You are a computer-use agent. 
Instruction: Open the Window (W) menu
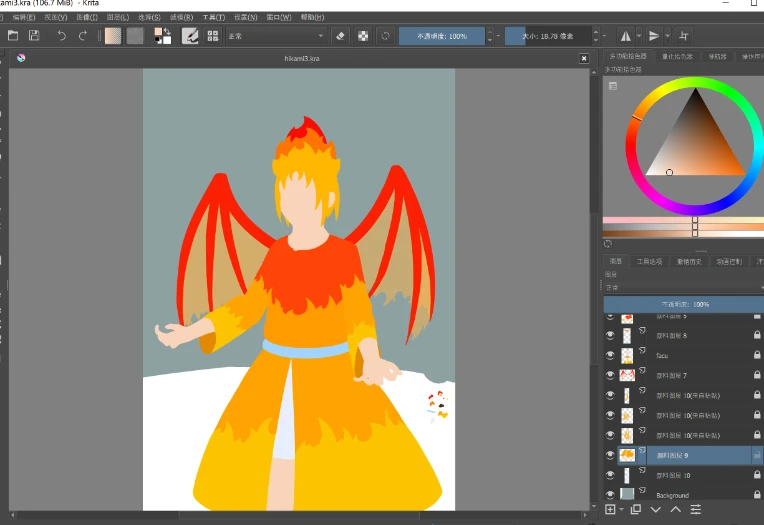click(279, 17)
